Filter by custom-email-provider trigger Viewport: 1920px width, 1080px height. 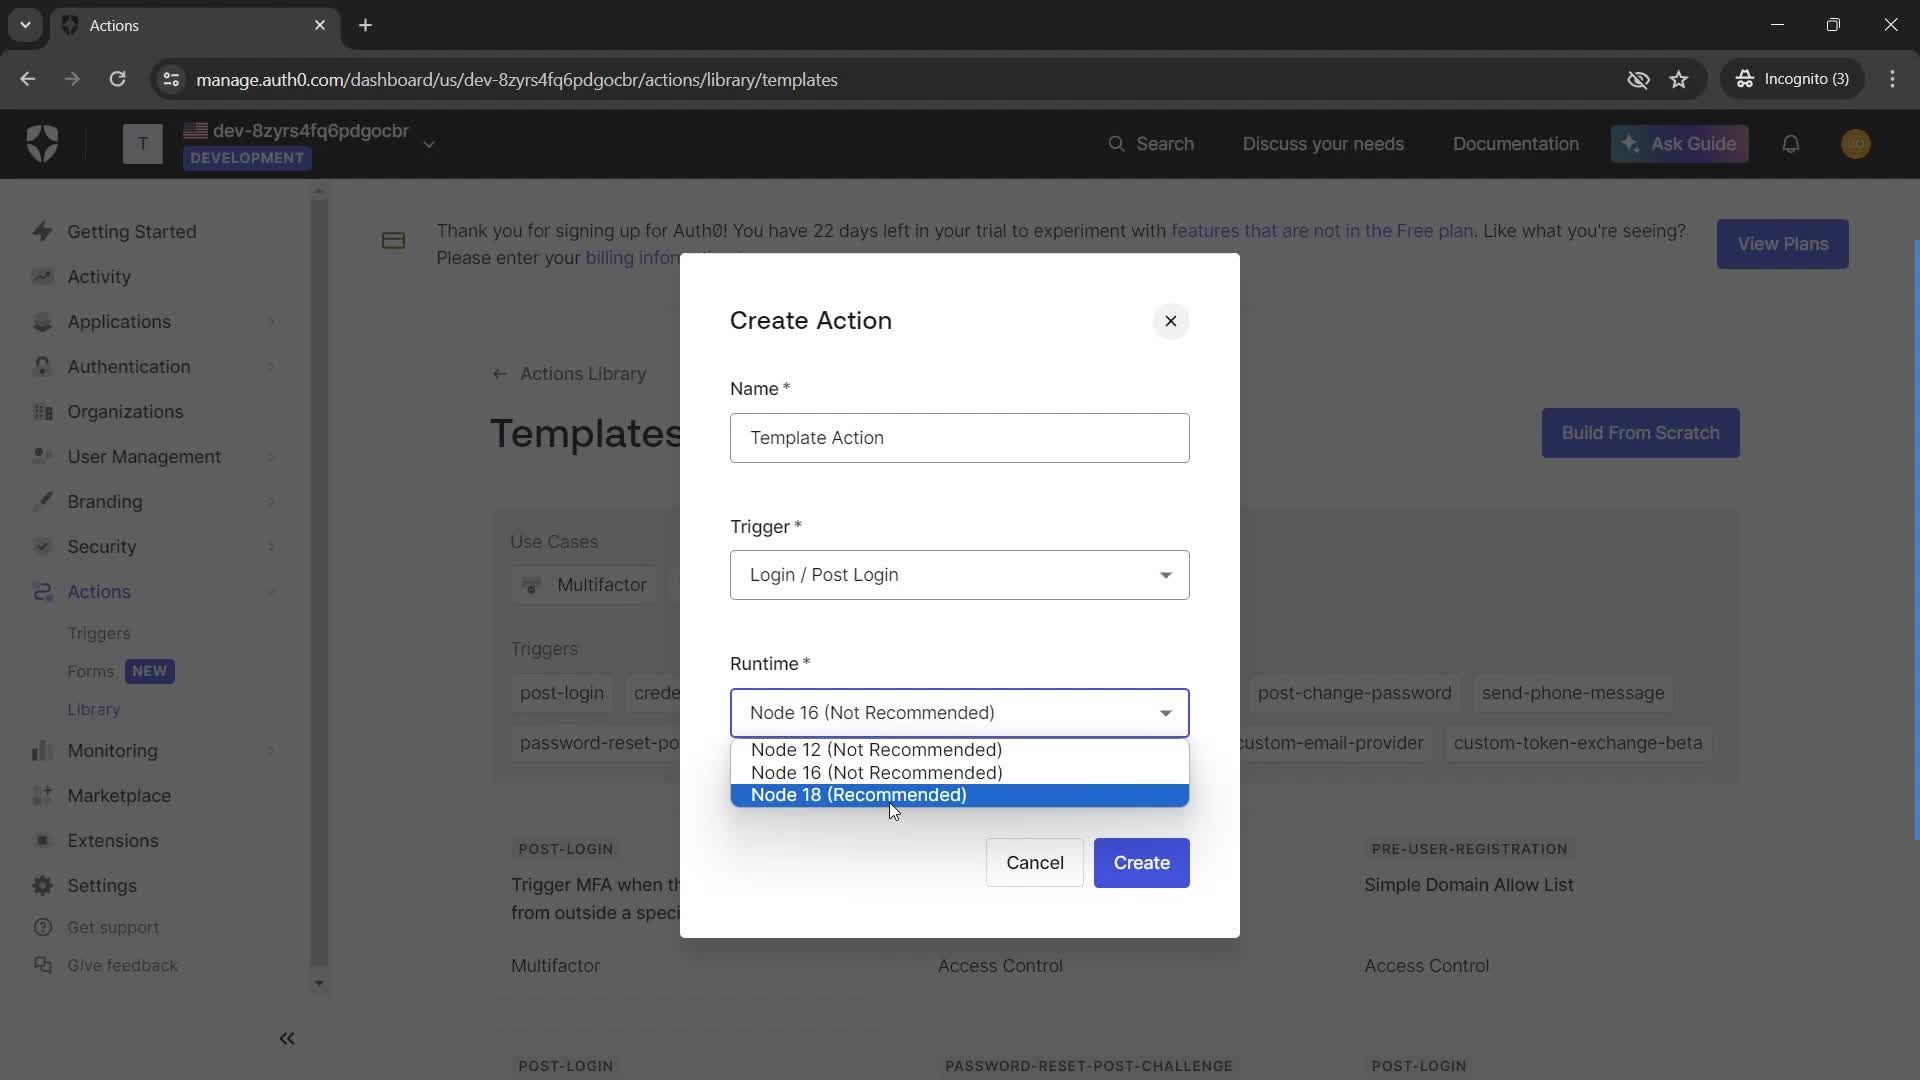(x=1331, y=743)
